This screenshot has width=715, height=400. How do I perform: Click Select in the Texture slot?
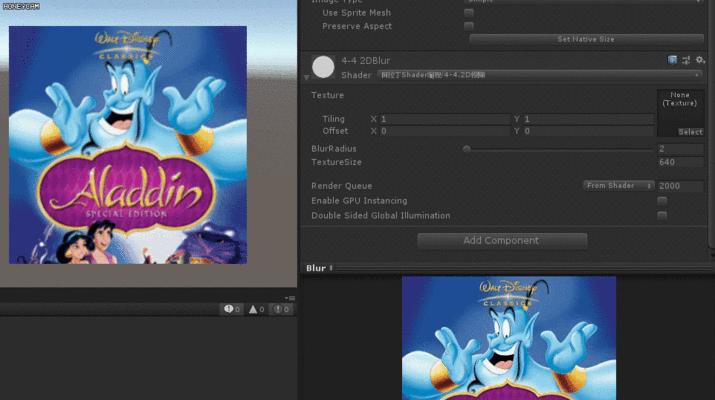[690, 132]
